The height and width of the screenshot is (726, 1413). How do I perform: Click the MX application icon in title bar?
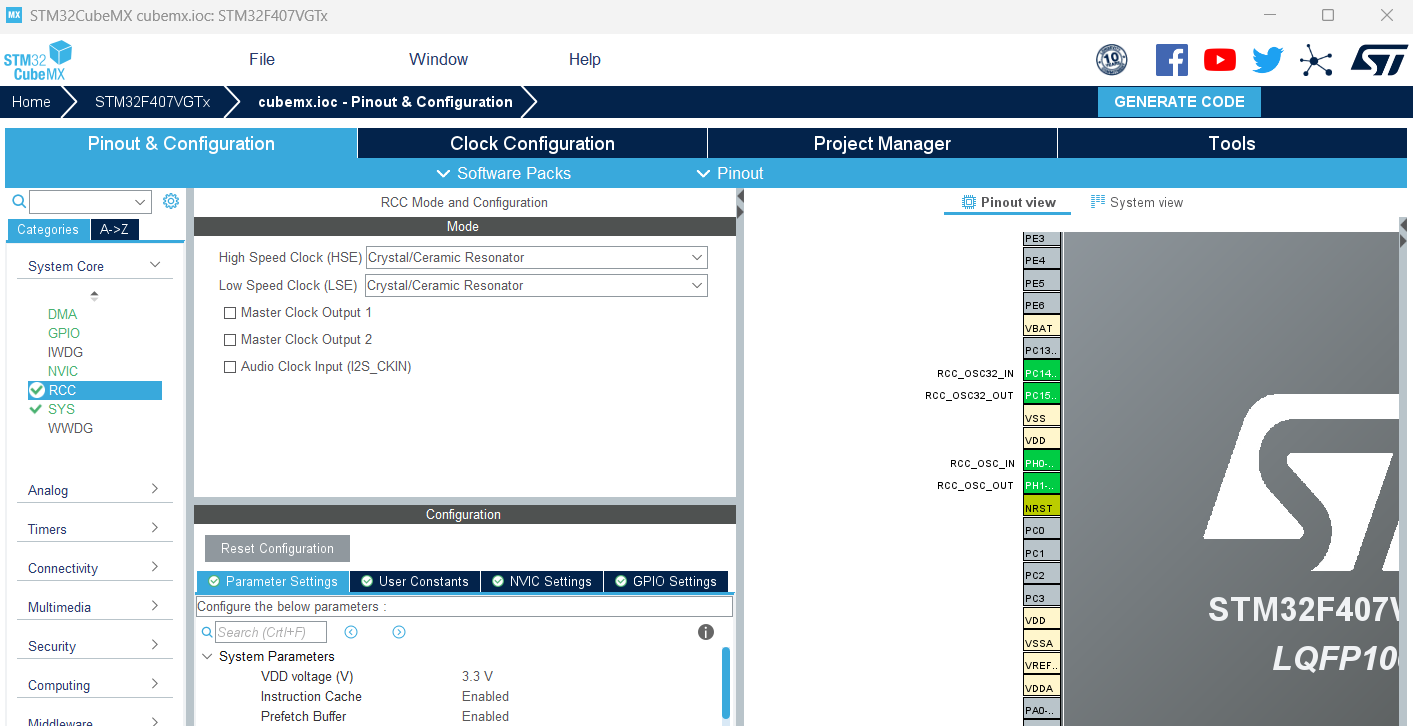pos(14,15)
